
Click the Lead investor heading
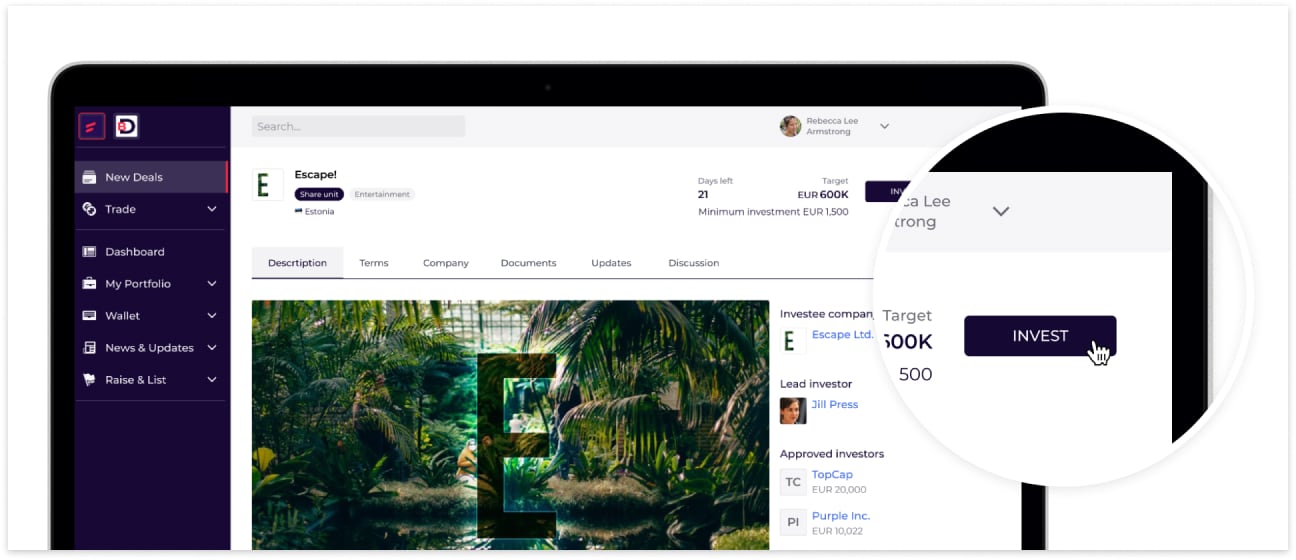tap(816, 384)
